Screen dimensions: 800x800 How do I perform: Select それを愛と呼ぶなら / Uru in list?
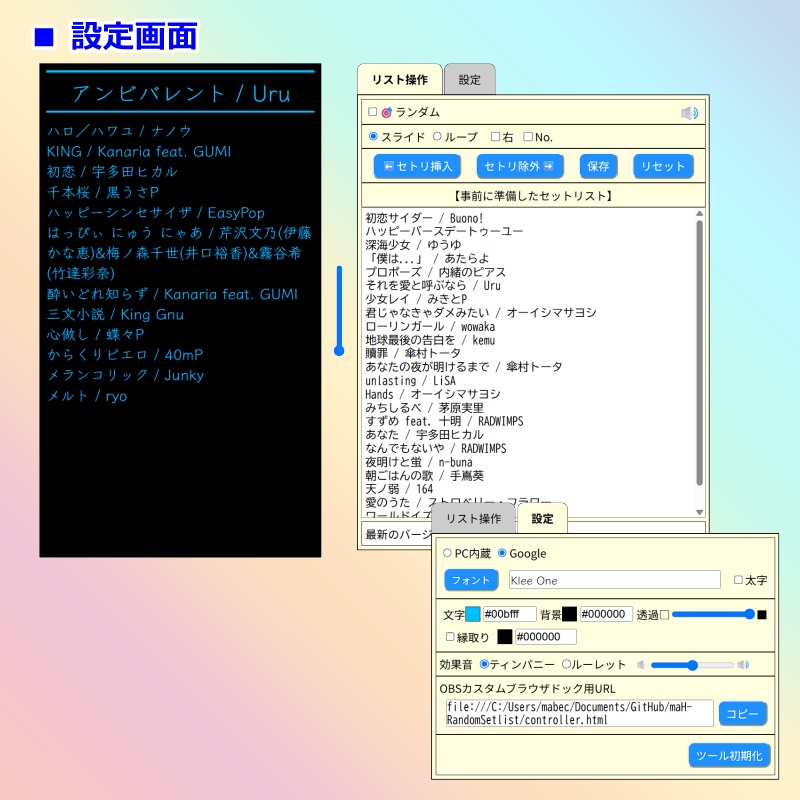(433, 285)
